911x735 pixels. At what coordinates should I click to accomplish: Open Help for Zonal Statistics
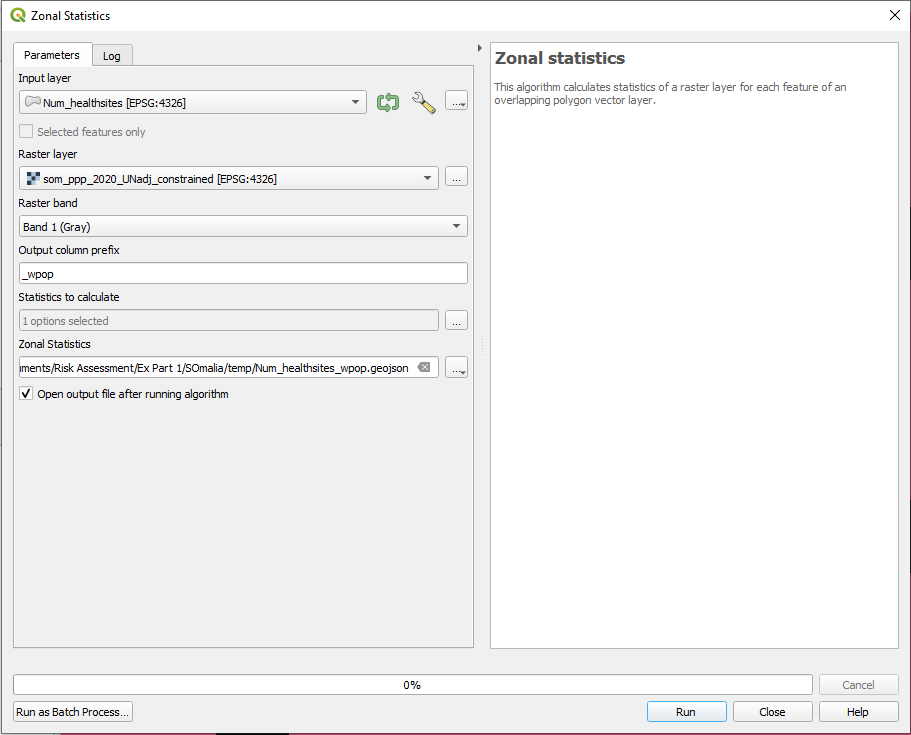[x=858, y=712]
